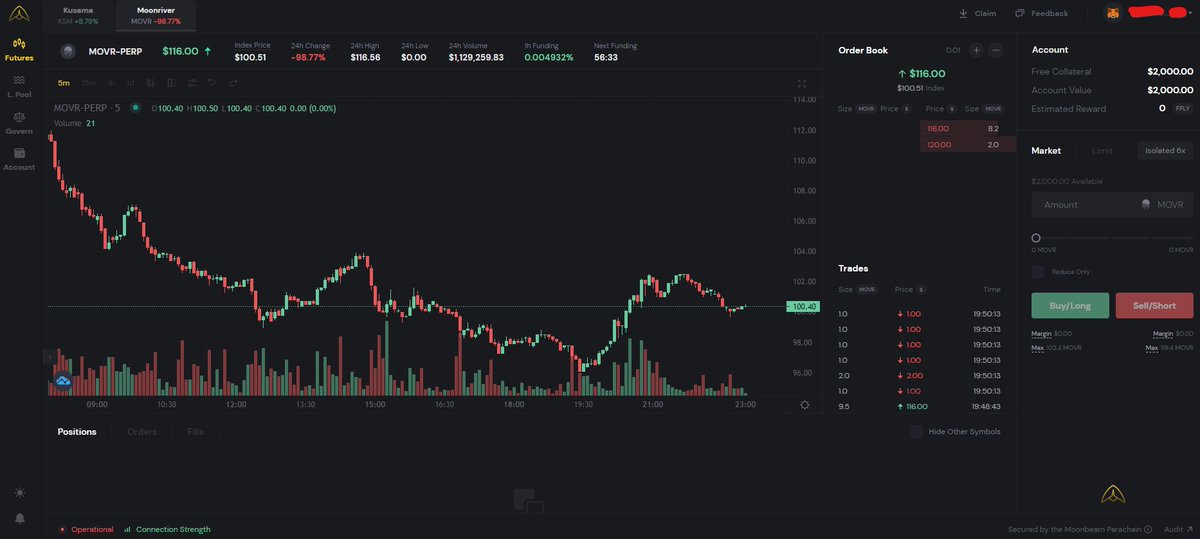1200x539 pixels.
Task: Increase order book grouping with plus
Action: pyautogui.click(x=976, y=50)
